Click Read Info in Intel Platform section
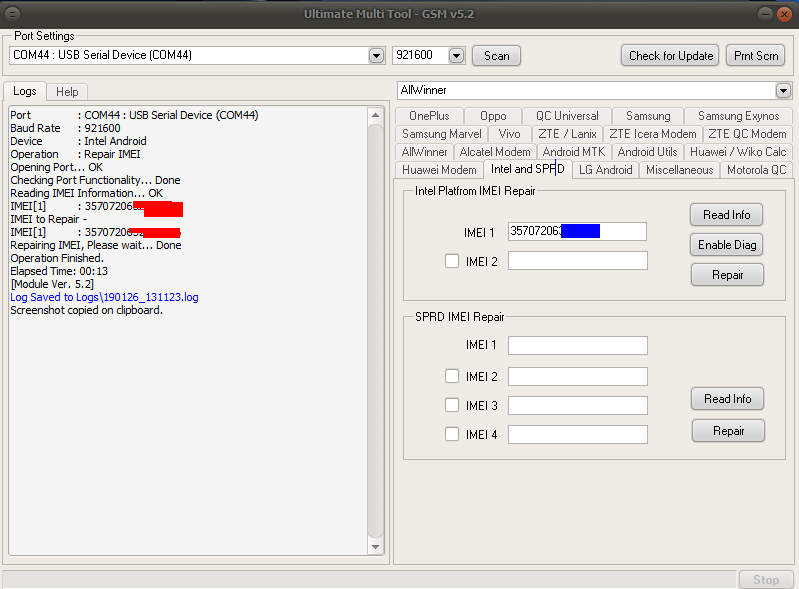 coord(727,215)
